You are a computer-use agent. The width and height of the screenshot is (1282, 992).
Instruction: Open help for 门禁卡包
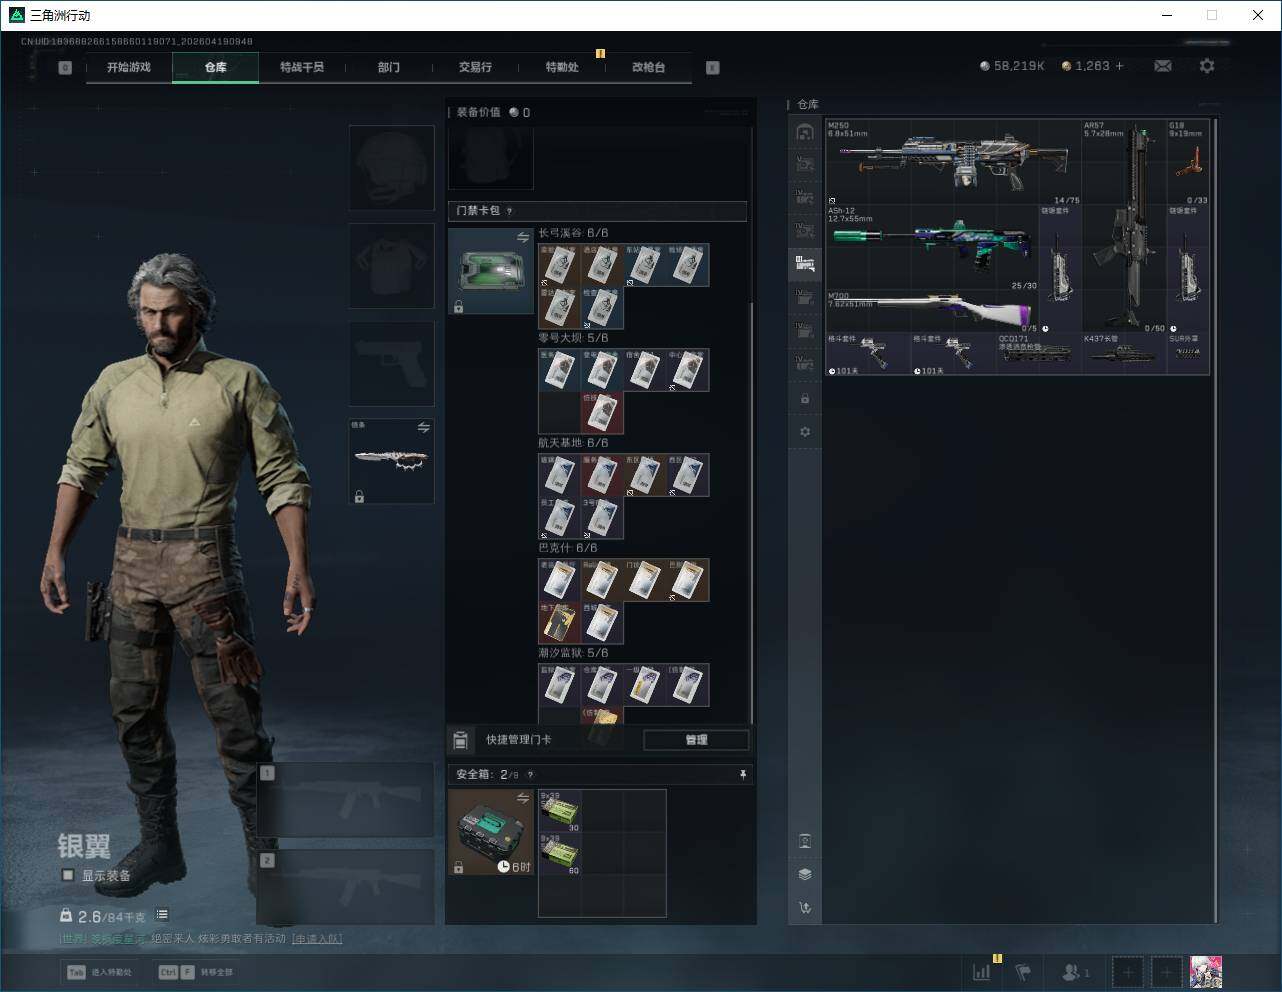pyautogui.click(x=510, y=211)
